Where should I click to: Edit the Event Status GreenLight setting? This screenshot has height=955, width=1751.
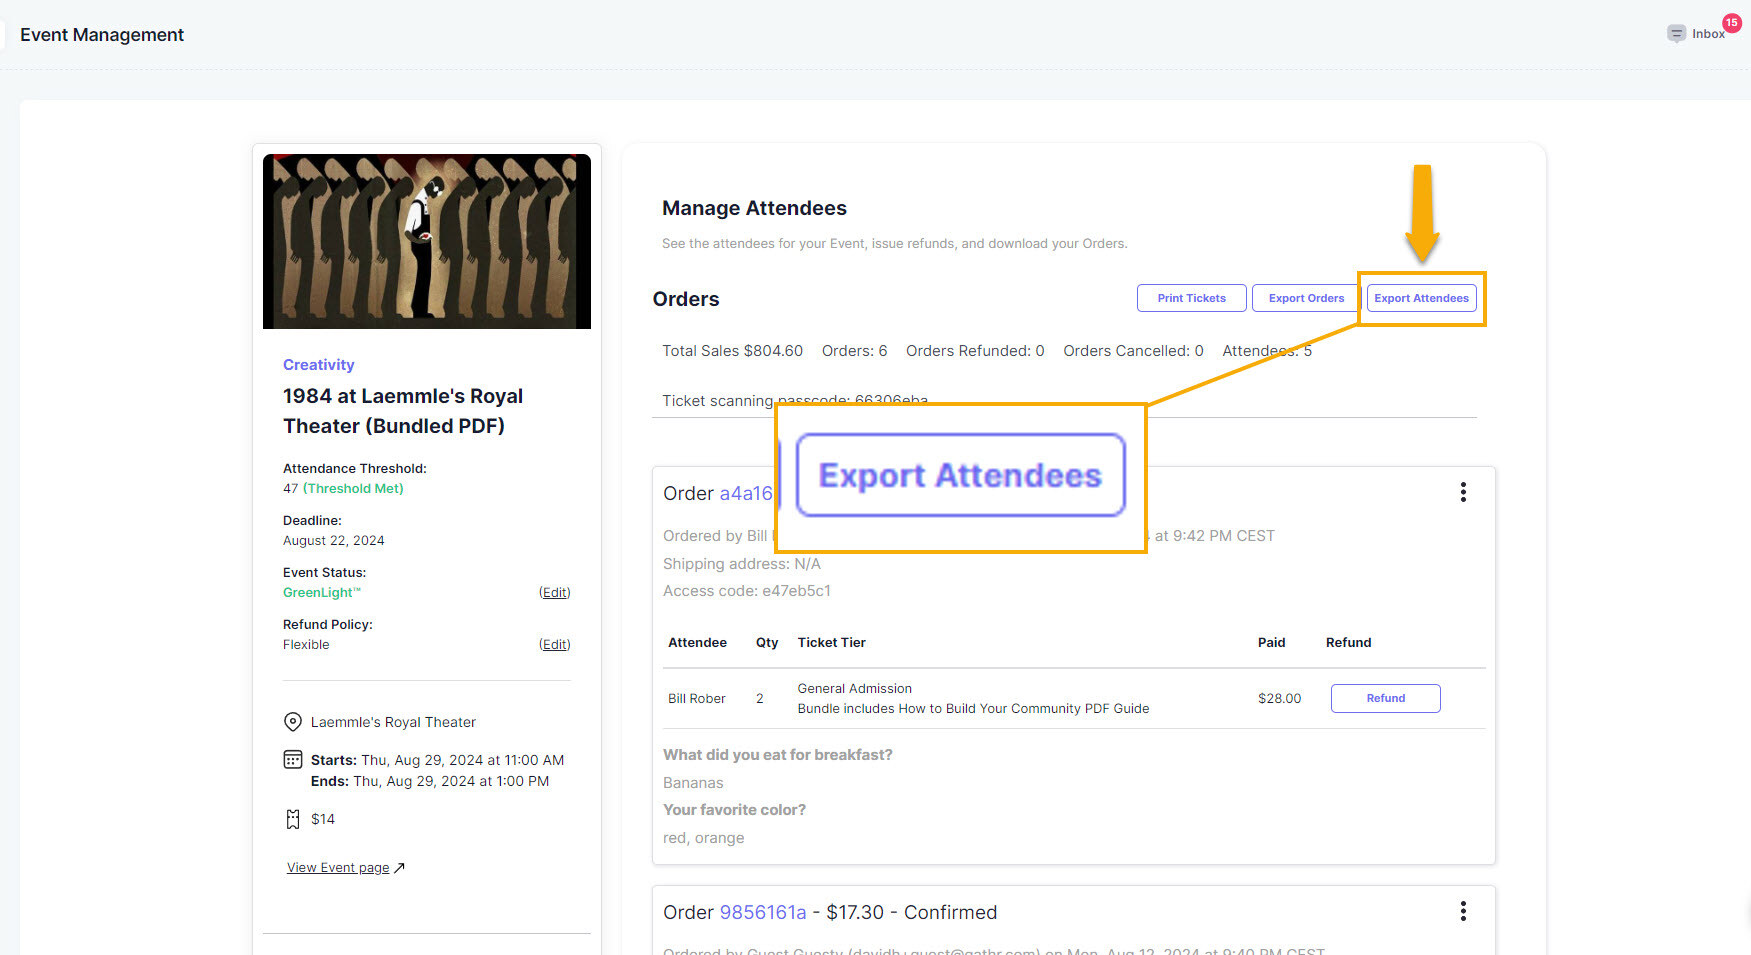(x=554, y=593)
